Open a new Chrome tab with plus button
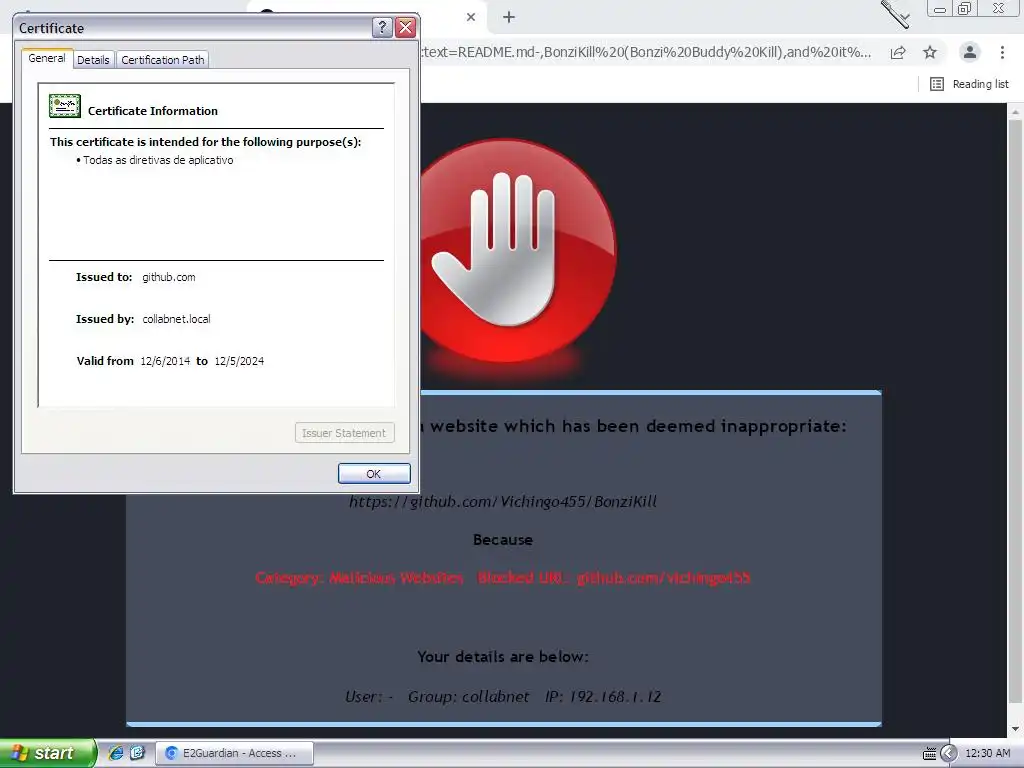 [x=509, y=17]
